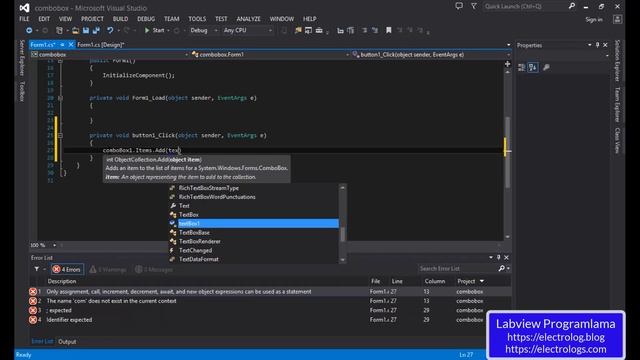Select the highlighted textBox1 suggestion
Viewport: 640px width, 360px height.
tap(253, 224)
